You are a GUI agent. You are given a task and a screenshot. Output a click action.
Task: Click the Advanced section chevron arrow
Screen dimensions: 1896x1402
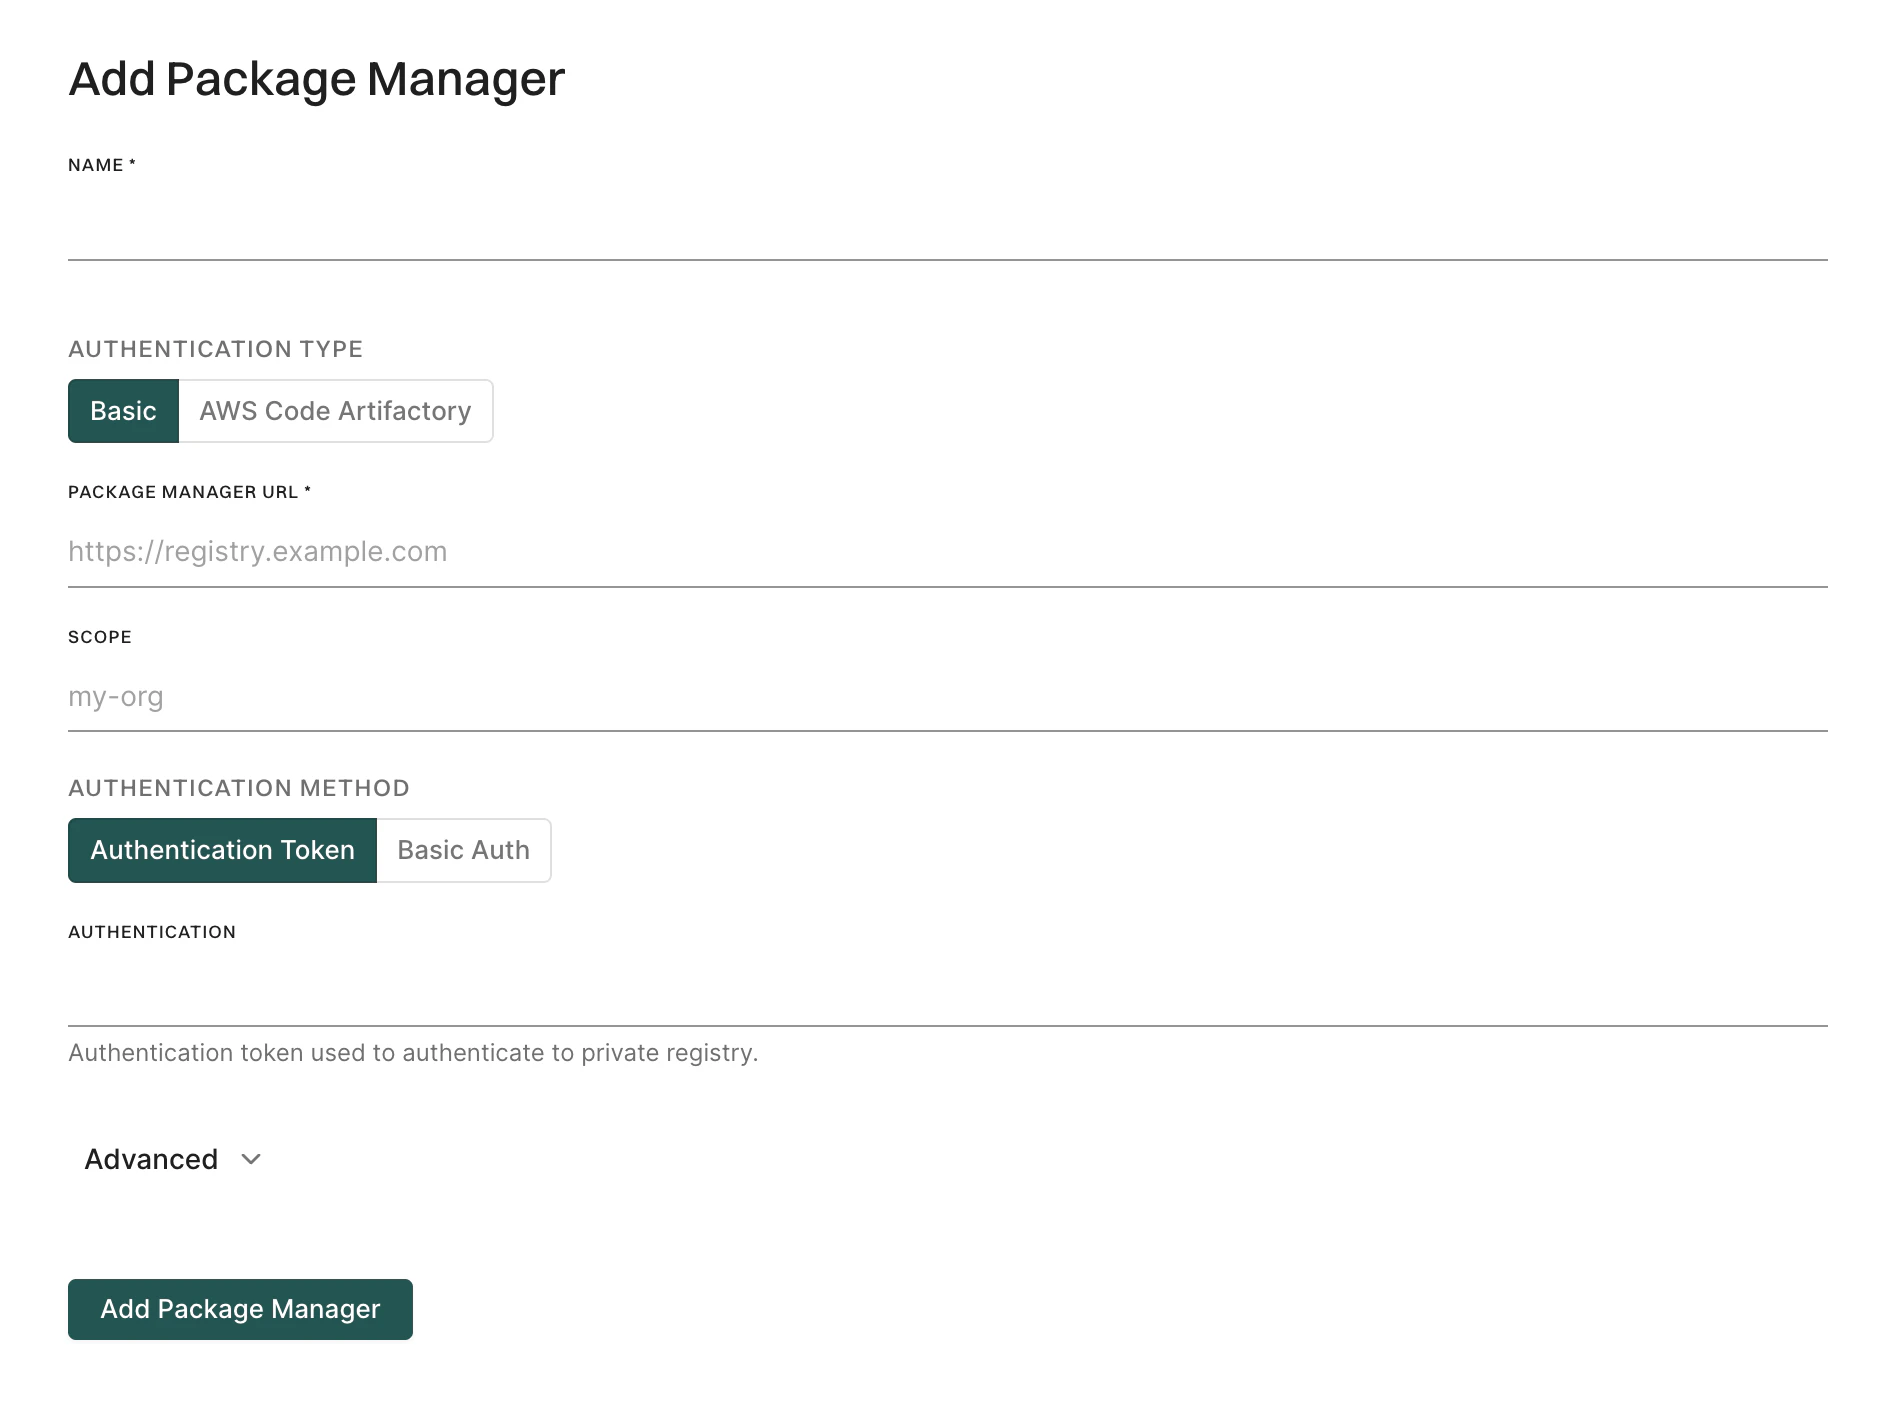[249, 1160]
